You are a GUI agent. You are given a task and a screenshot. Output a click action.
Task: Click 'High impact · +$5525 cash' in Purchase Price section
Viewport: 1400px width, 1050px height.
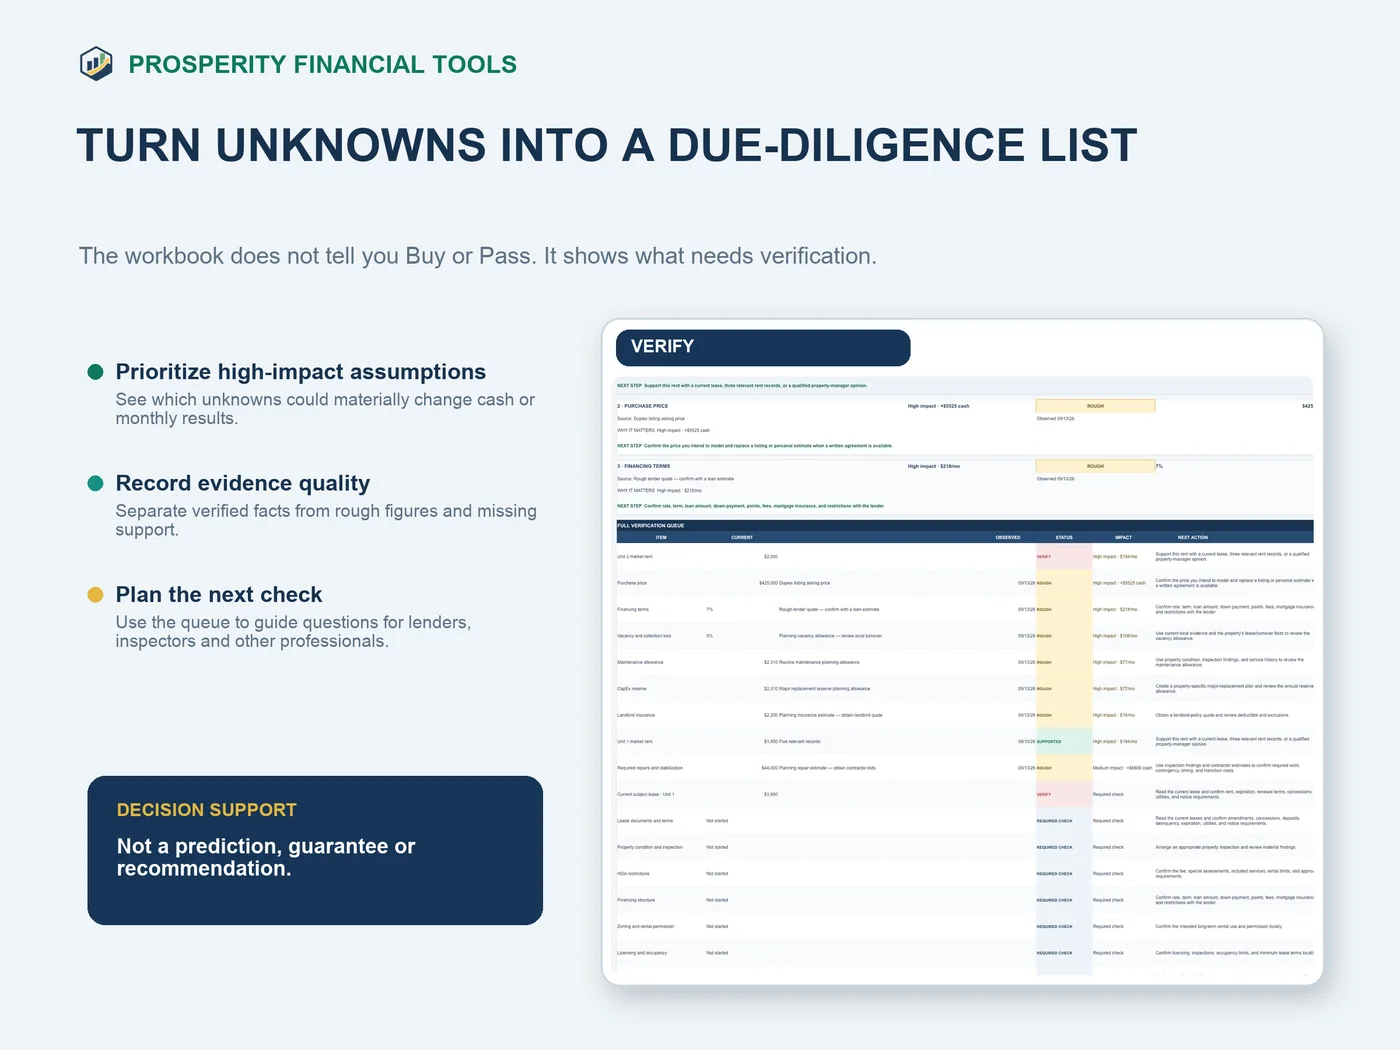click(x=938, y=406)
